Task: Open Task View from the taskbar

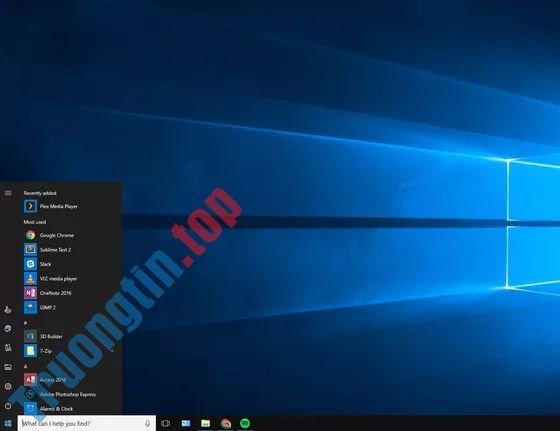Action: coord(165,424)
